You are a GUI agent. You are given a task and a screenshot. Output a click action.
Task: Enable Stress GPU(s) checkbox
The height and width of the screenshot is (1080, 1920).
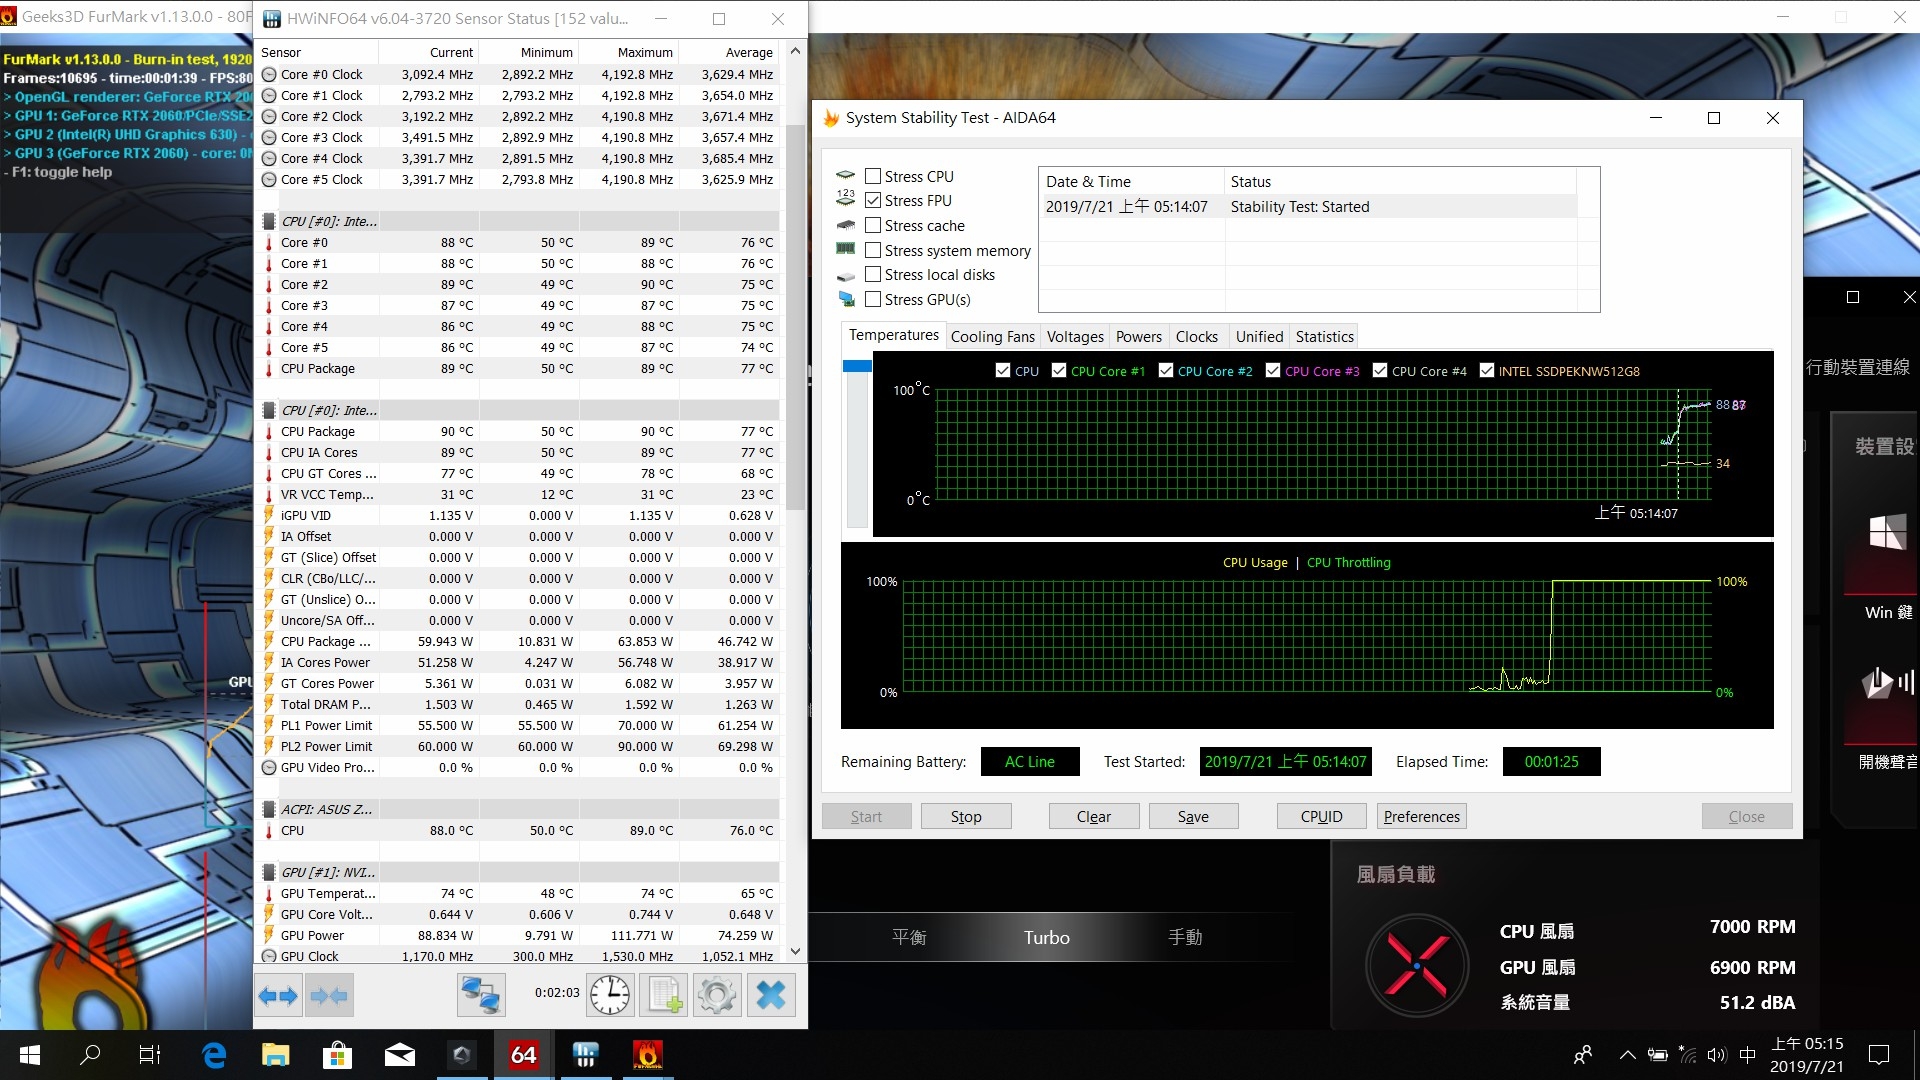pos(873,299)
